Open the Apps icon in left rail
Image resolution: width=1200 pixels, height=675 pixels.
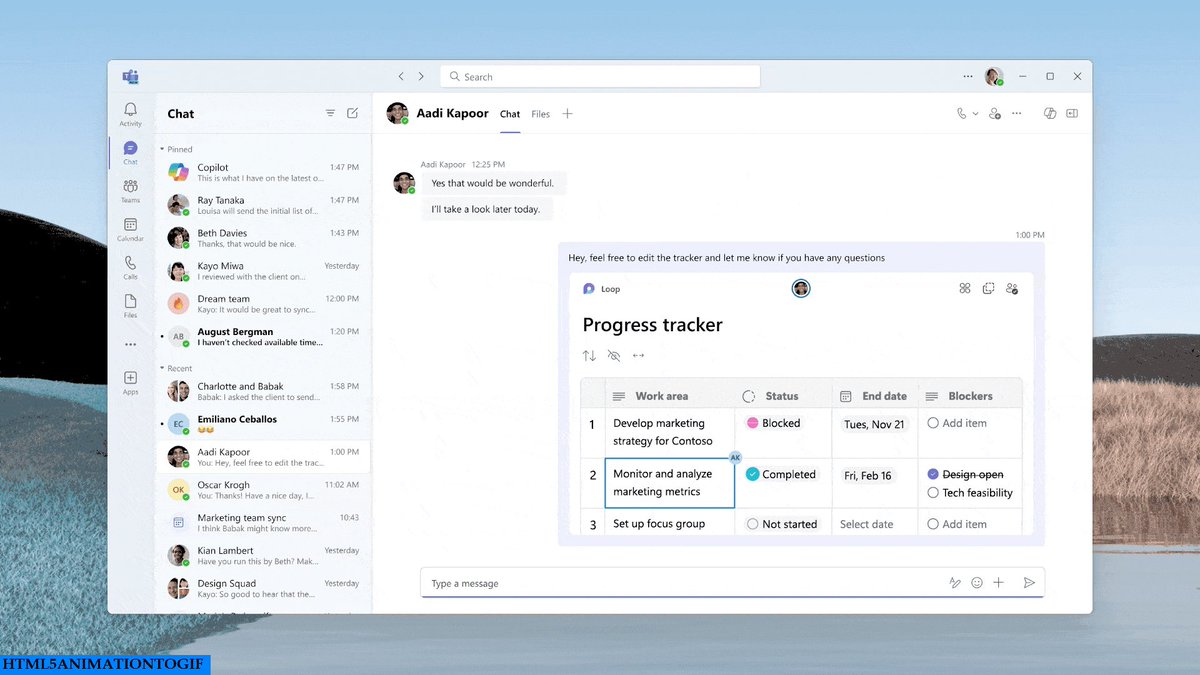130,382
